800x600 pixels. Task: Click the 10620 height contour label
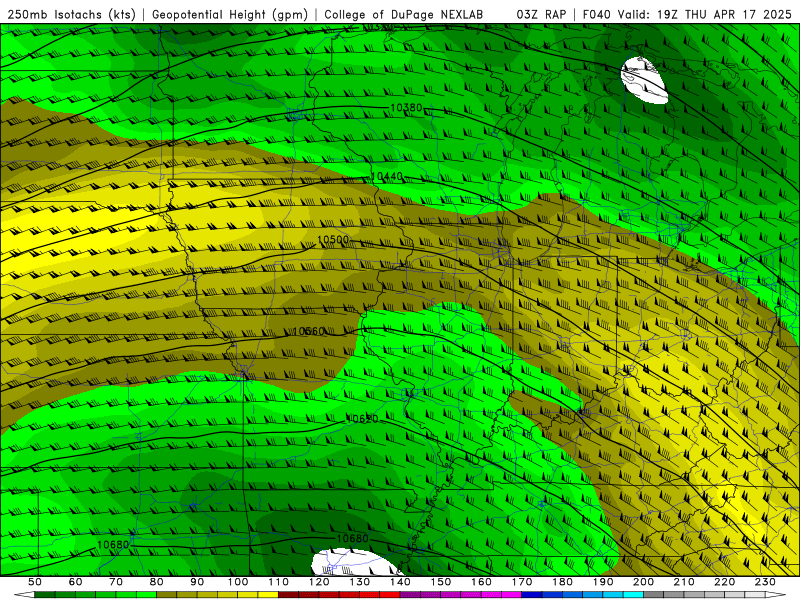[x=362, y=419]
